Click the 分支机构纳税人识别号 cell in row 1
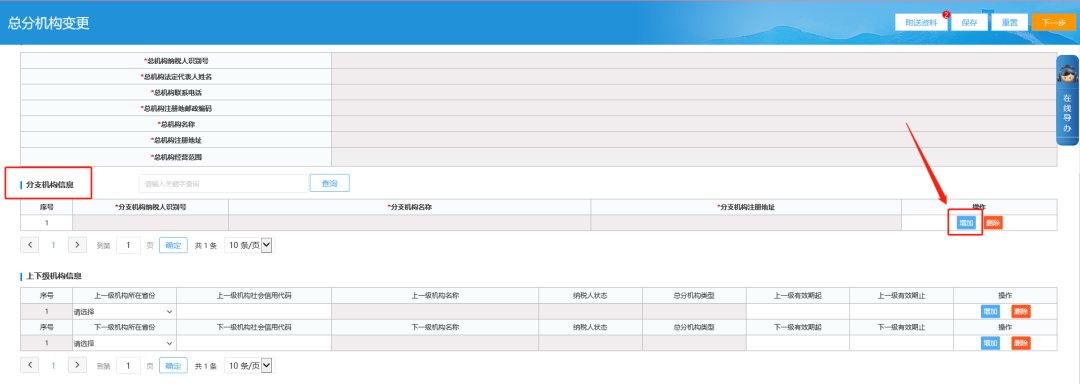 150,223
